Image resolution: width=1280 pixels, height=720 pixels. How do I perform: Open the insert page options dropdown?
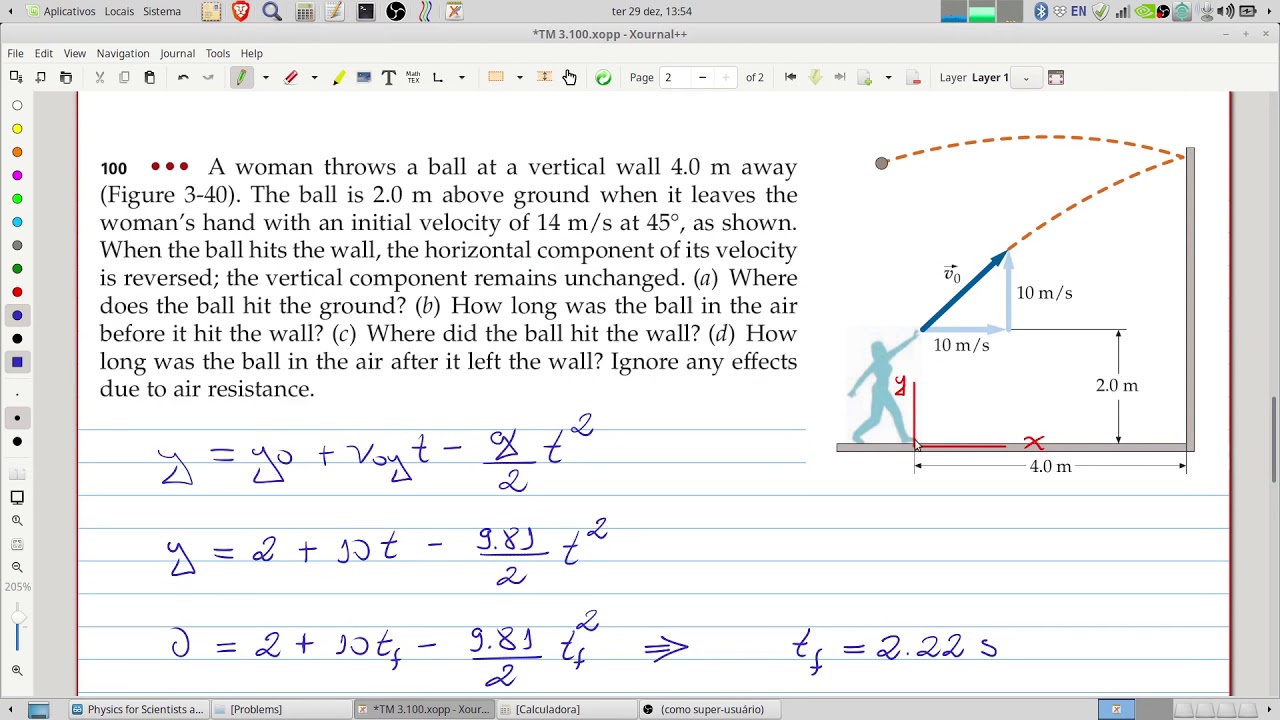click(888, 77)
